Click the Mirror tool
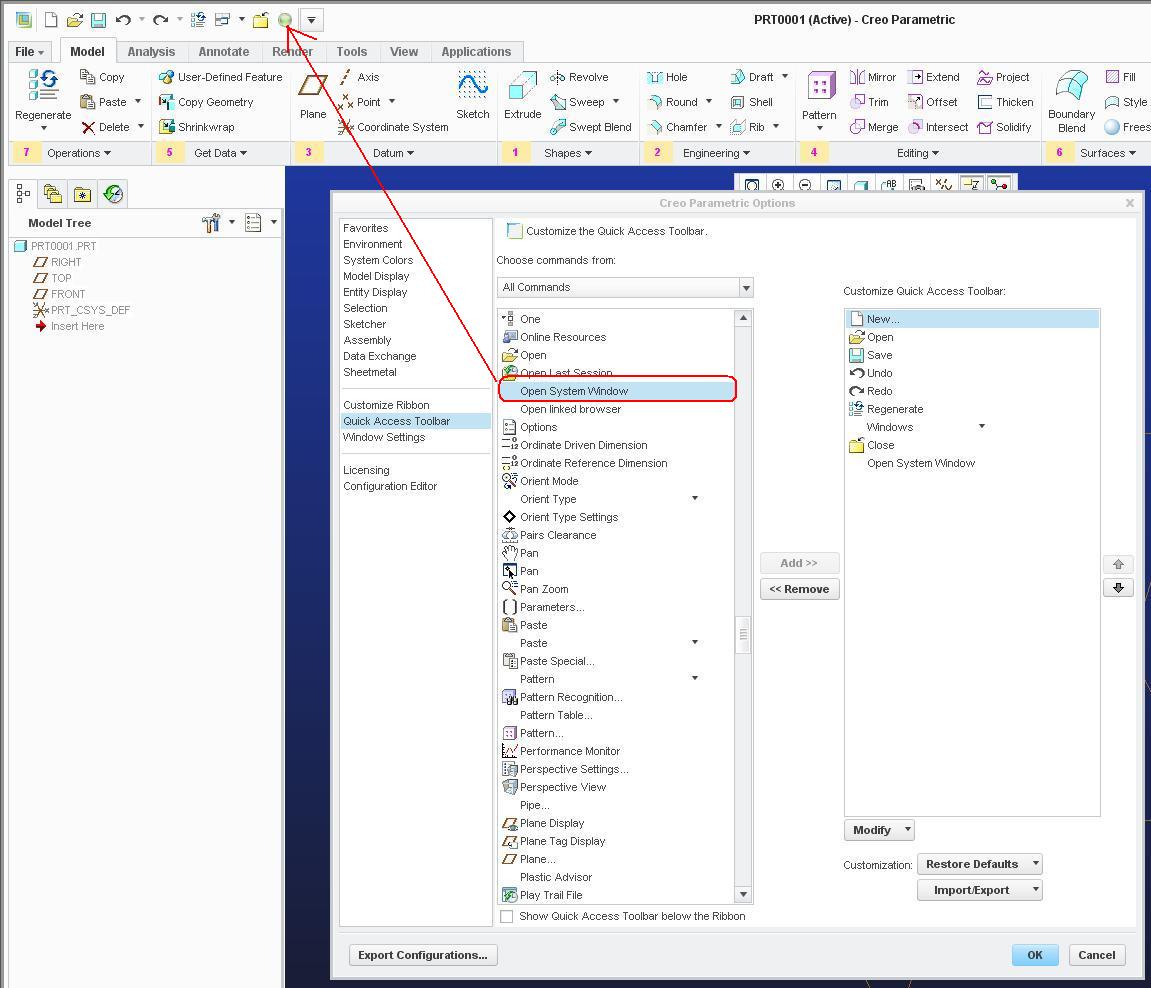This screenshot has height=988, width=1151. click(873, 77)
